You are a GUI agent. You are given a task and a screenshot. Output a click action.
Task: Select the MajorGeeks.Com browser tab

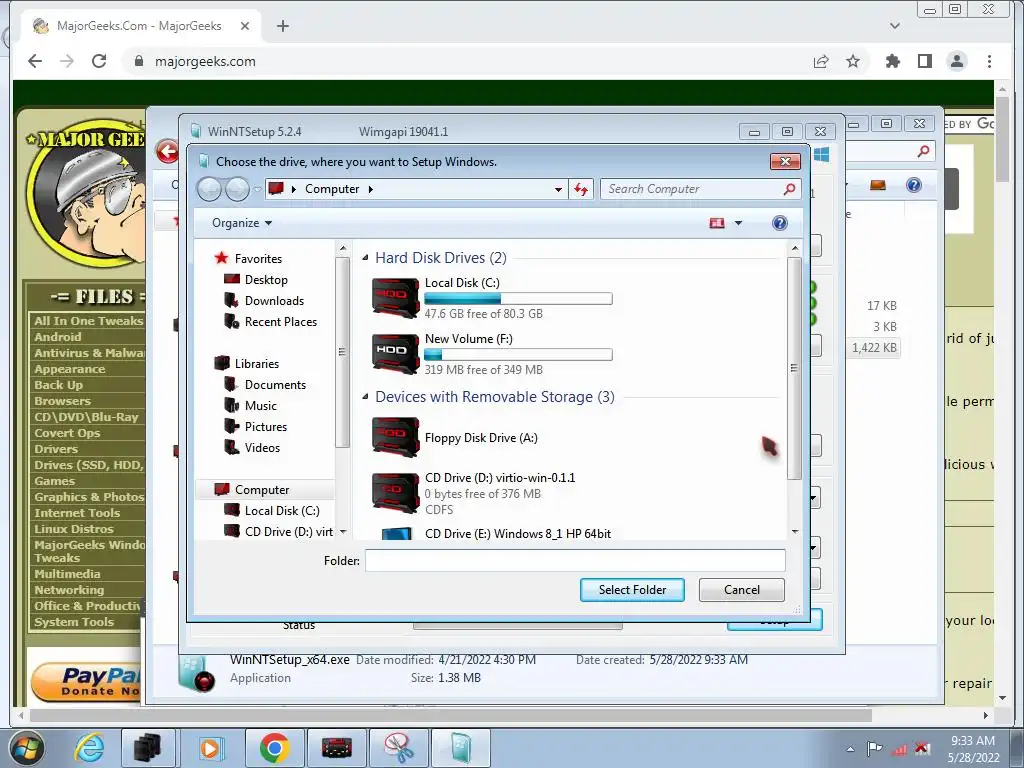(x=138, y=26)
